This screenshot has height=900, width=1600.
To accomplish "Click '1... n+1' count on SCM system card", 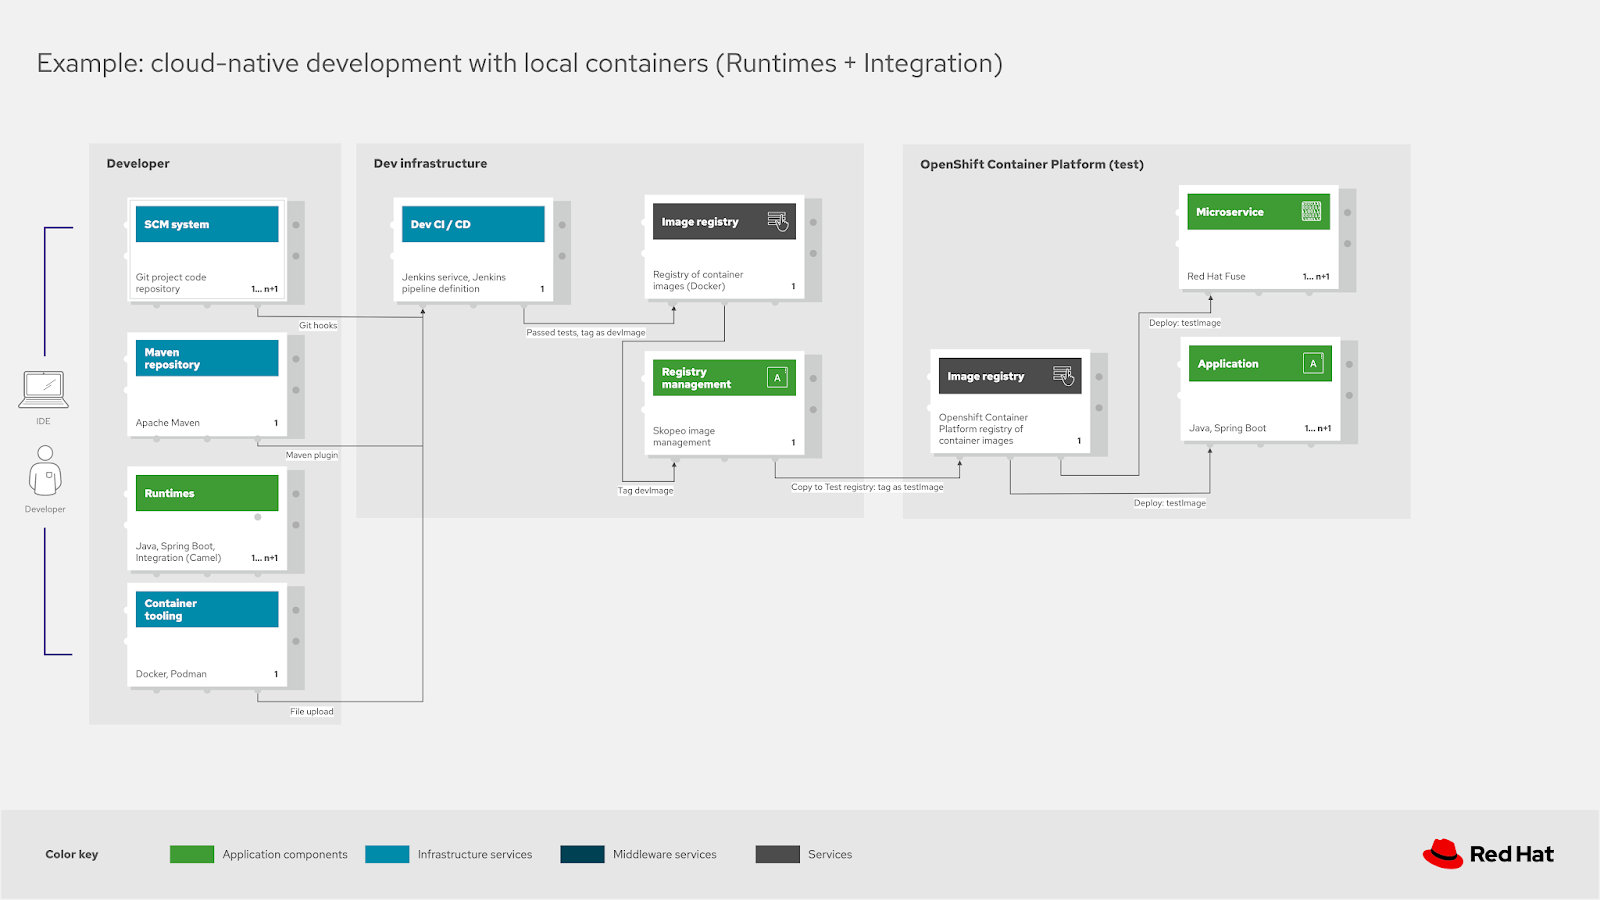I will pyautogui.click(x=265, y=289).
